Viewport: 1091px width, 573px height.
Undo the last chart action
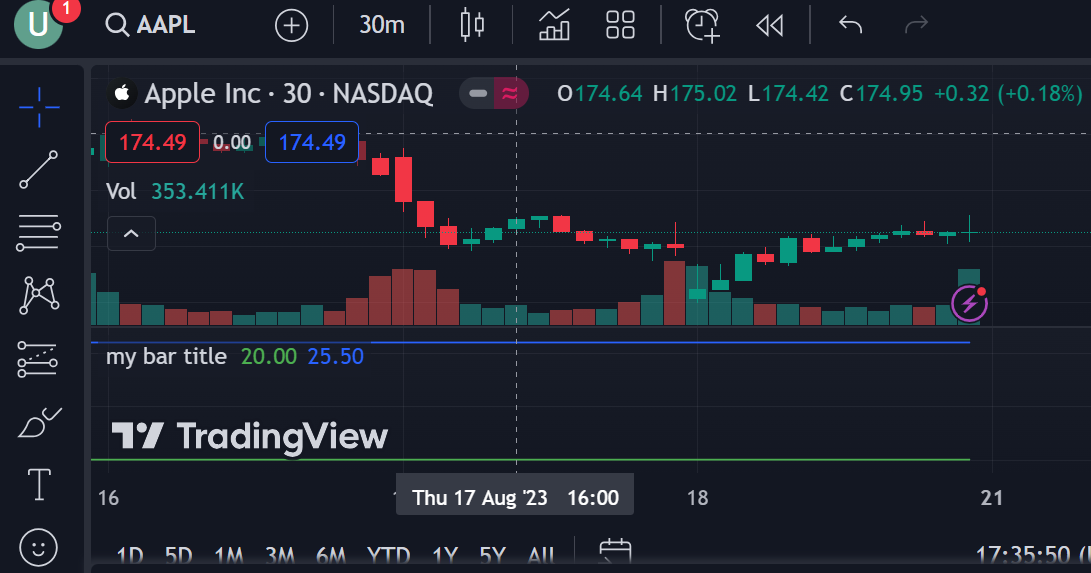click(850, 25)
